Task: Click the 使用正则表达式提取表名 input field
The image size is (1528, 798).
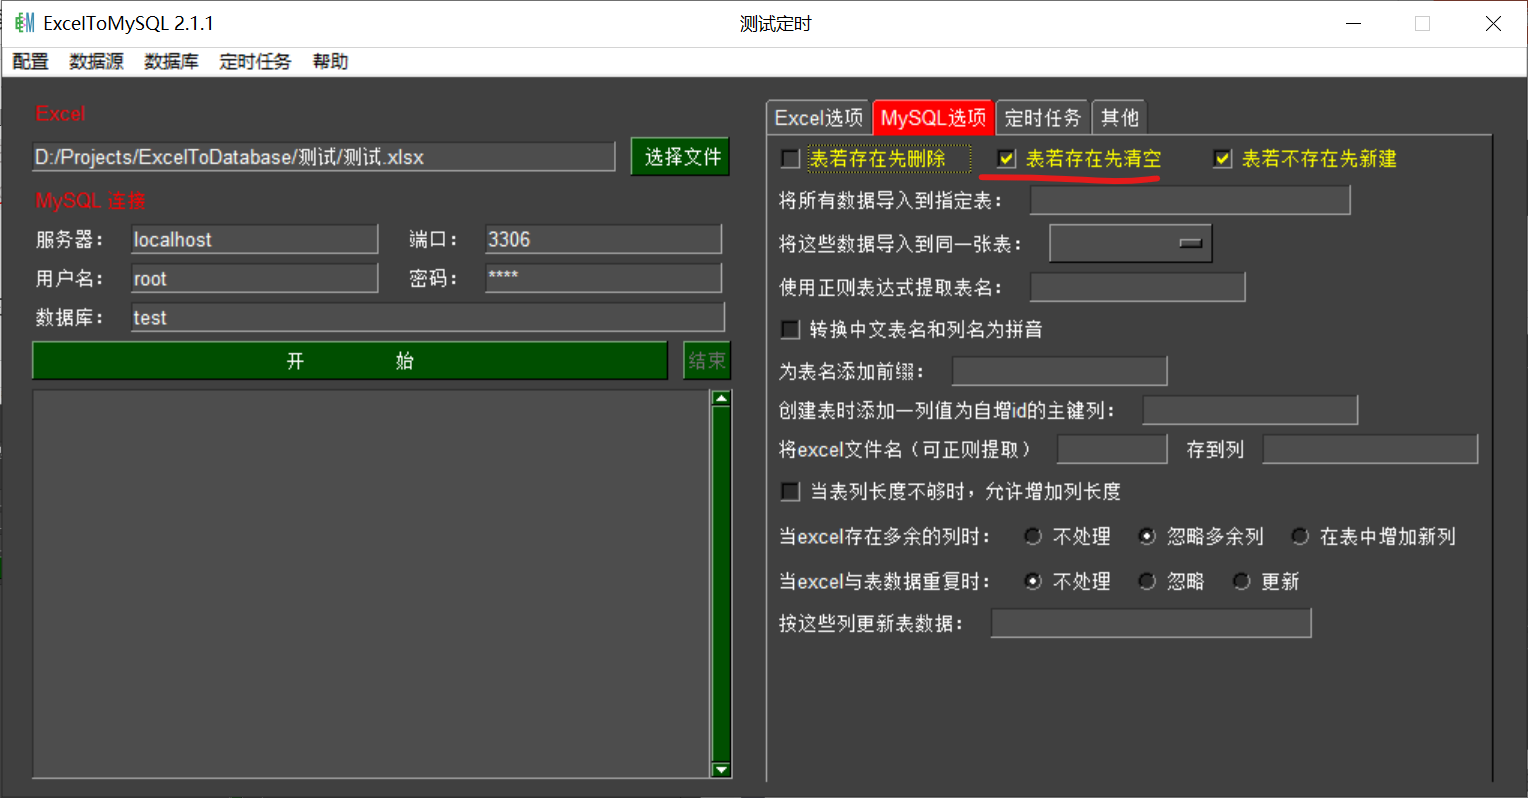Action: point(1138,287)
